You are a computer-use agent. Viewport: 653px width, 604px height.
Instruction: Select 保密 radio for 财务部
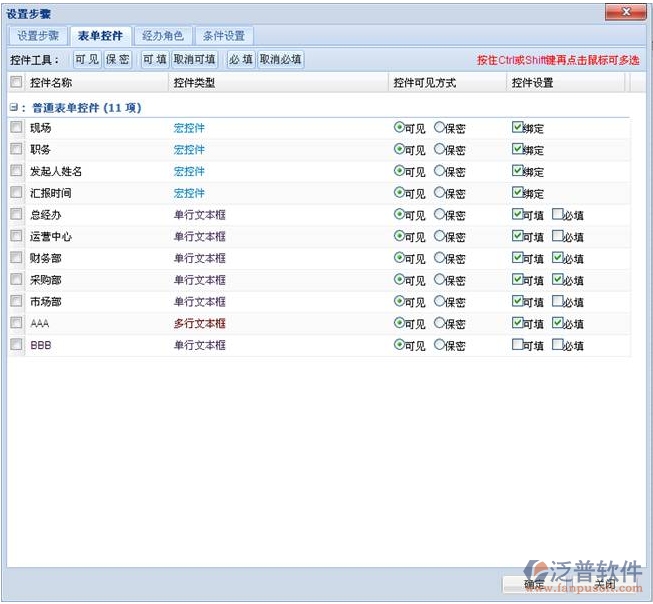[439, 258]
